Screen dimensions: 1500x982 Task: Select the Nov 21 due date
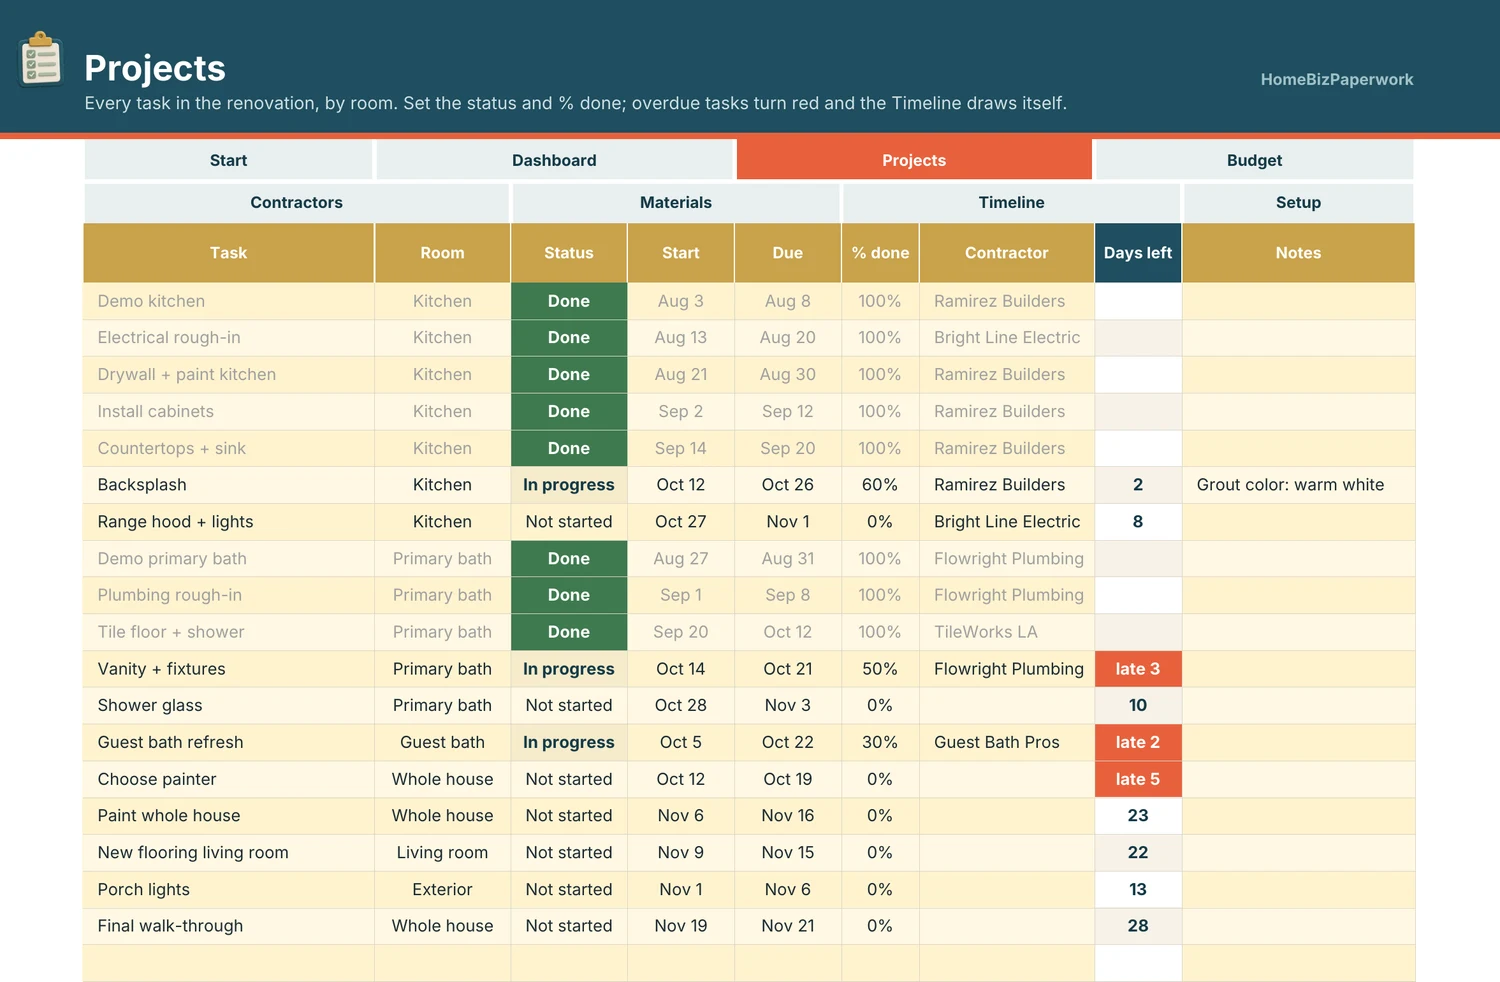coord(788,926)
